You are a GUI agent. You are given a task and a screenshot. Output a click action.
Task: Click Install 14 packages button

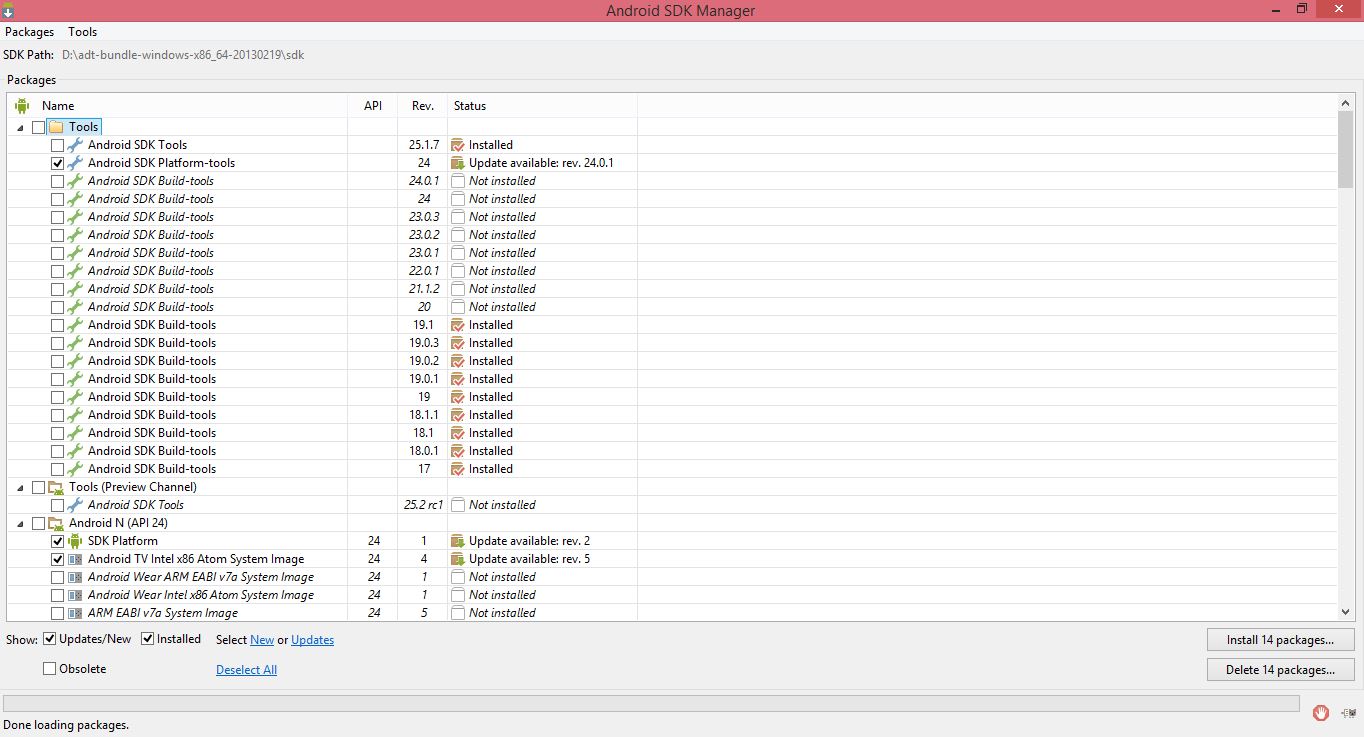(1280, 640)
